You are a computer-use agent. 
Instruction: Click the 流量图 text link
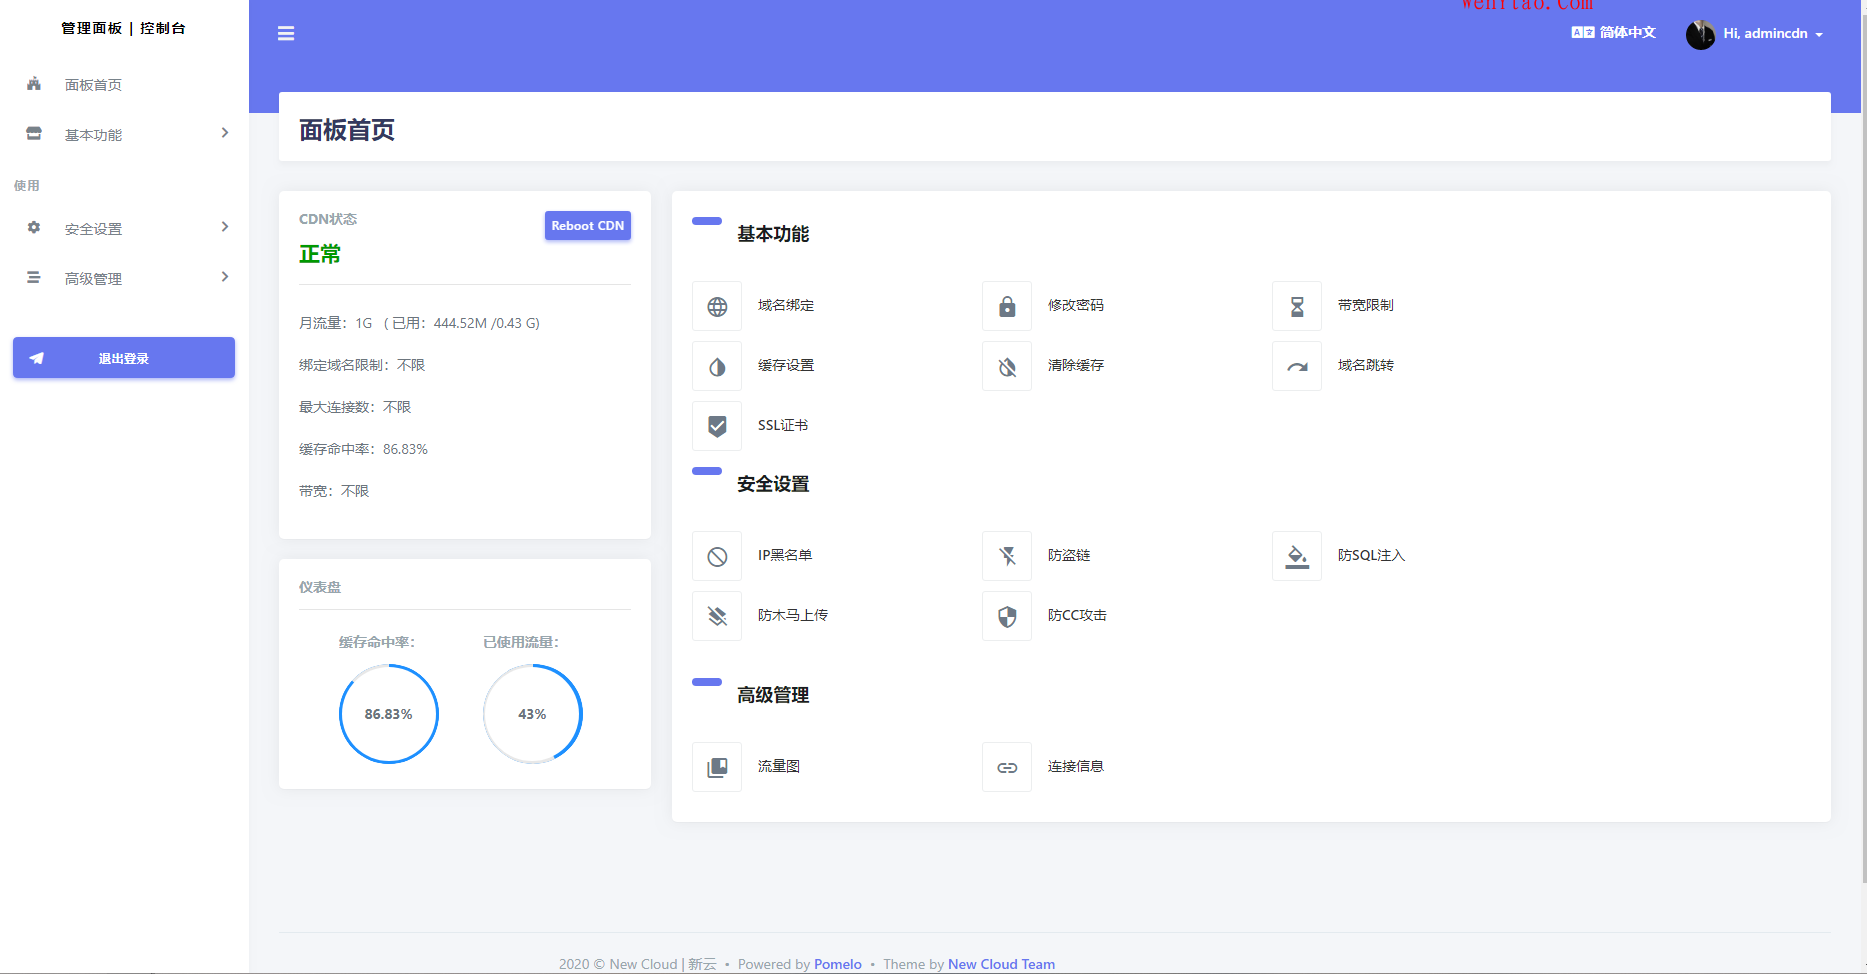pyautogui.click(x=779, y=767)
